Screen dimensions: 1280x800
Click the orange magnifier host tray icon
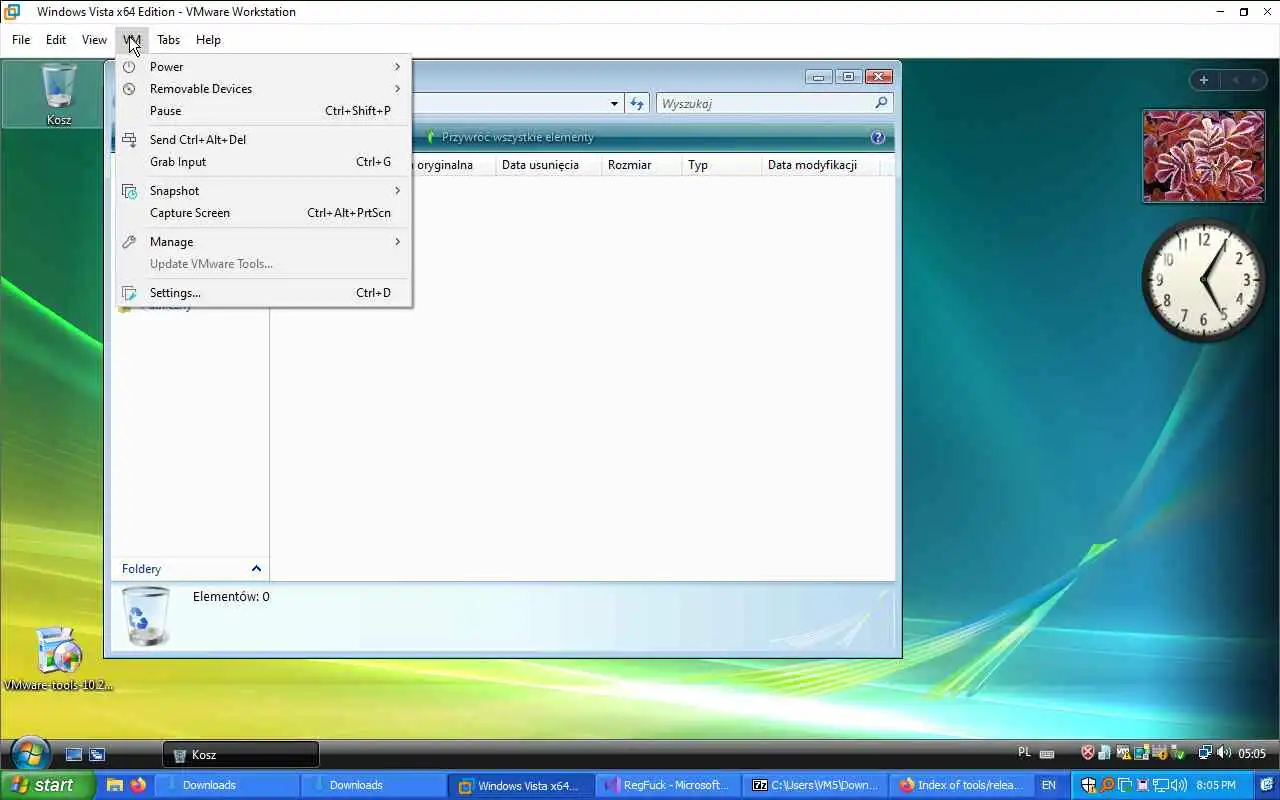pyautogui.click(x=1107, y=785)
